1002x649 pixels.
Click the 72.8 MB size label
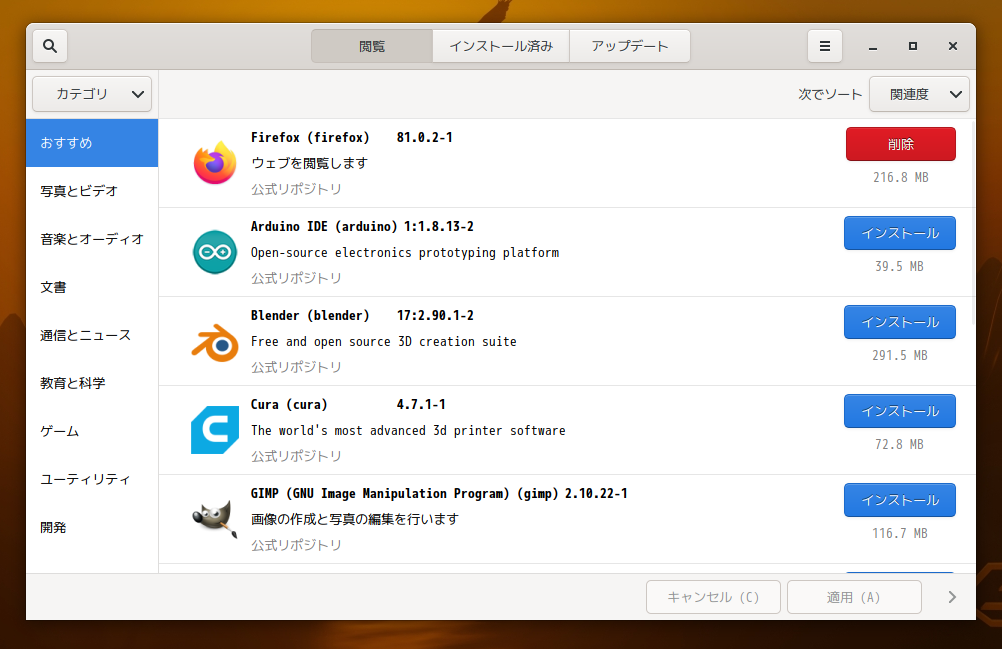coord(899,444)
